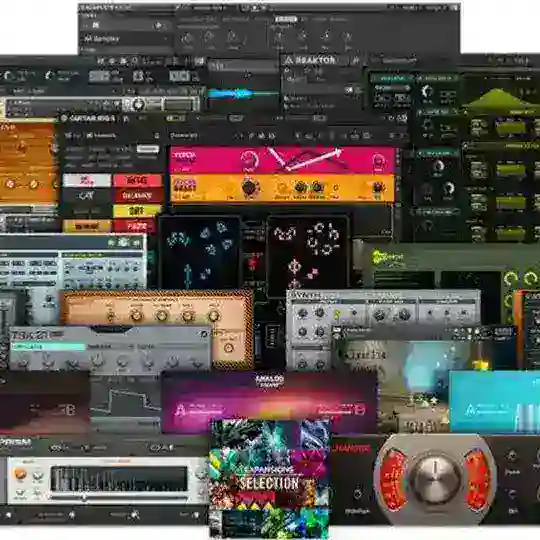Click the large silver center knob between red meters

[435, 479]
